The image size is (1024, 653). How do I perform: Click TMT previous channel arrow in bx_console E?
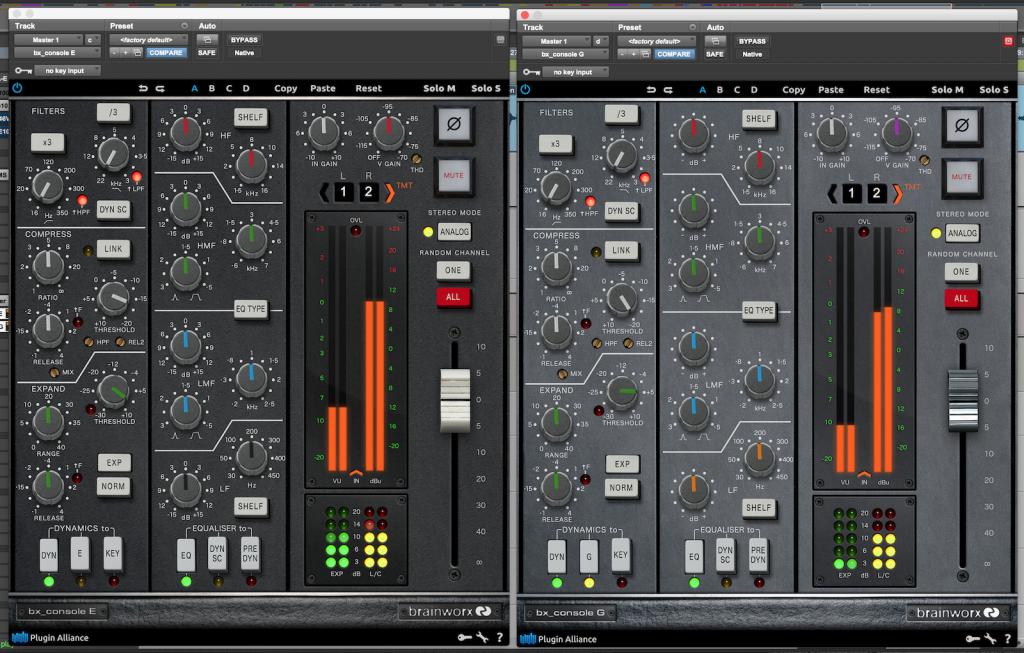pyautogui.click(x=325, y=192)
